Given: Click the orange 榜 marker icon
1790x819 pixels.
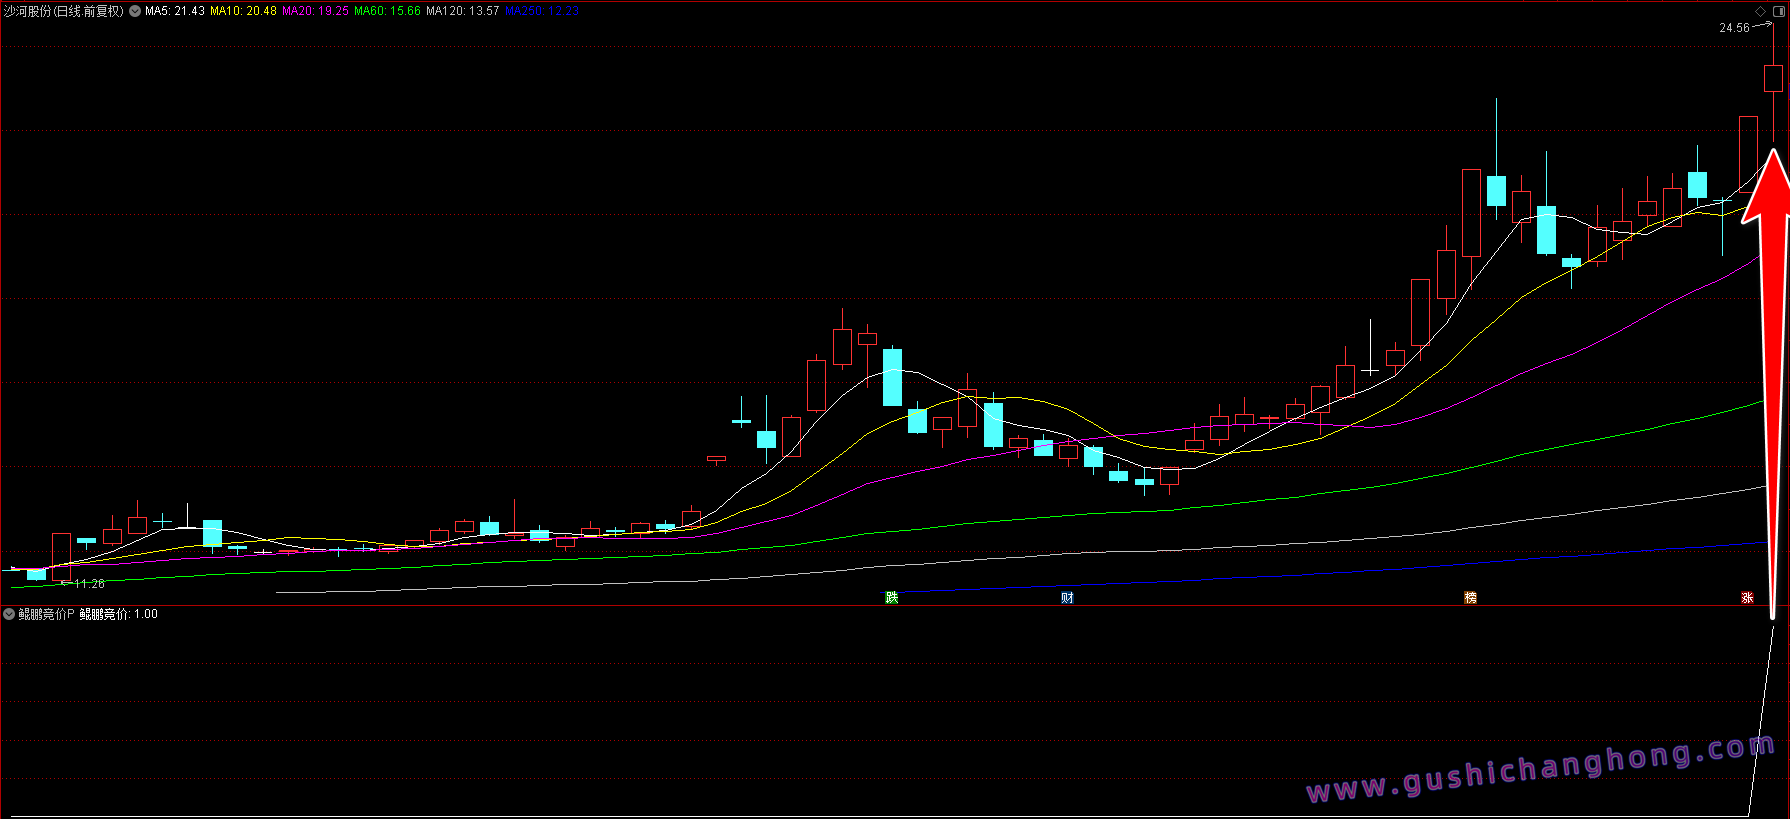Looking at the screenshot, I should click(1470, 597).
